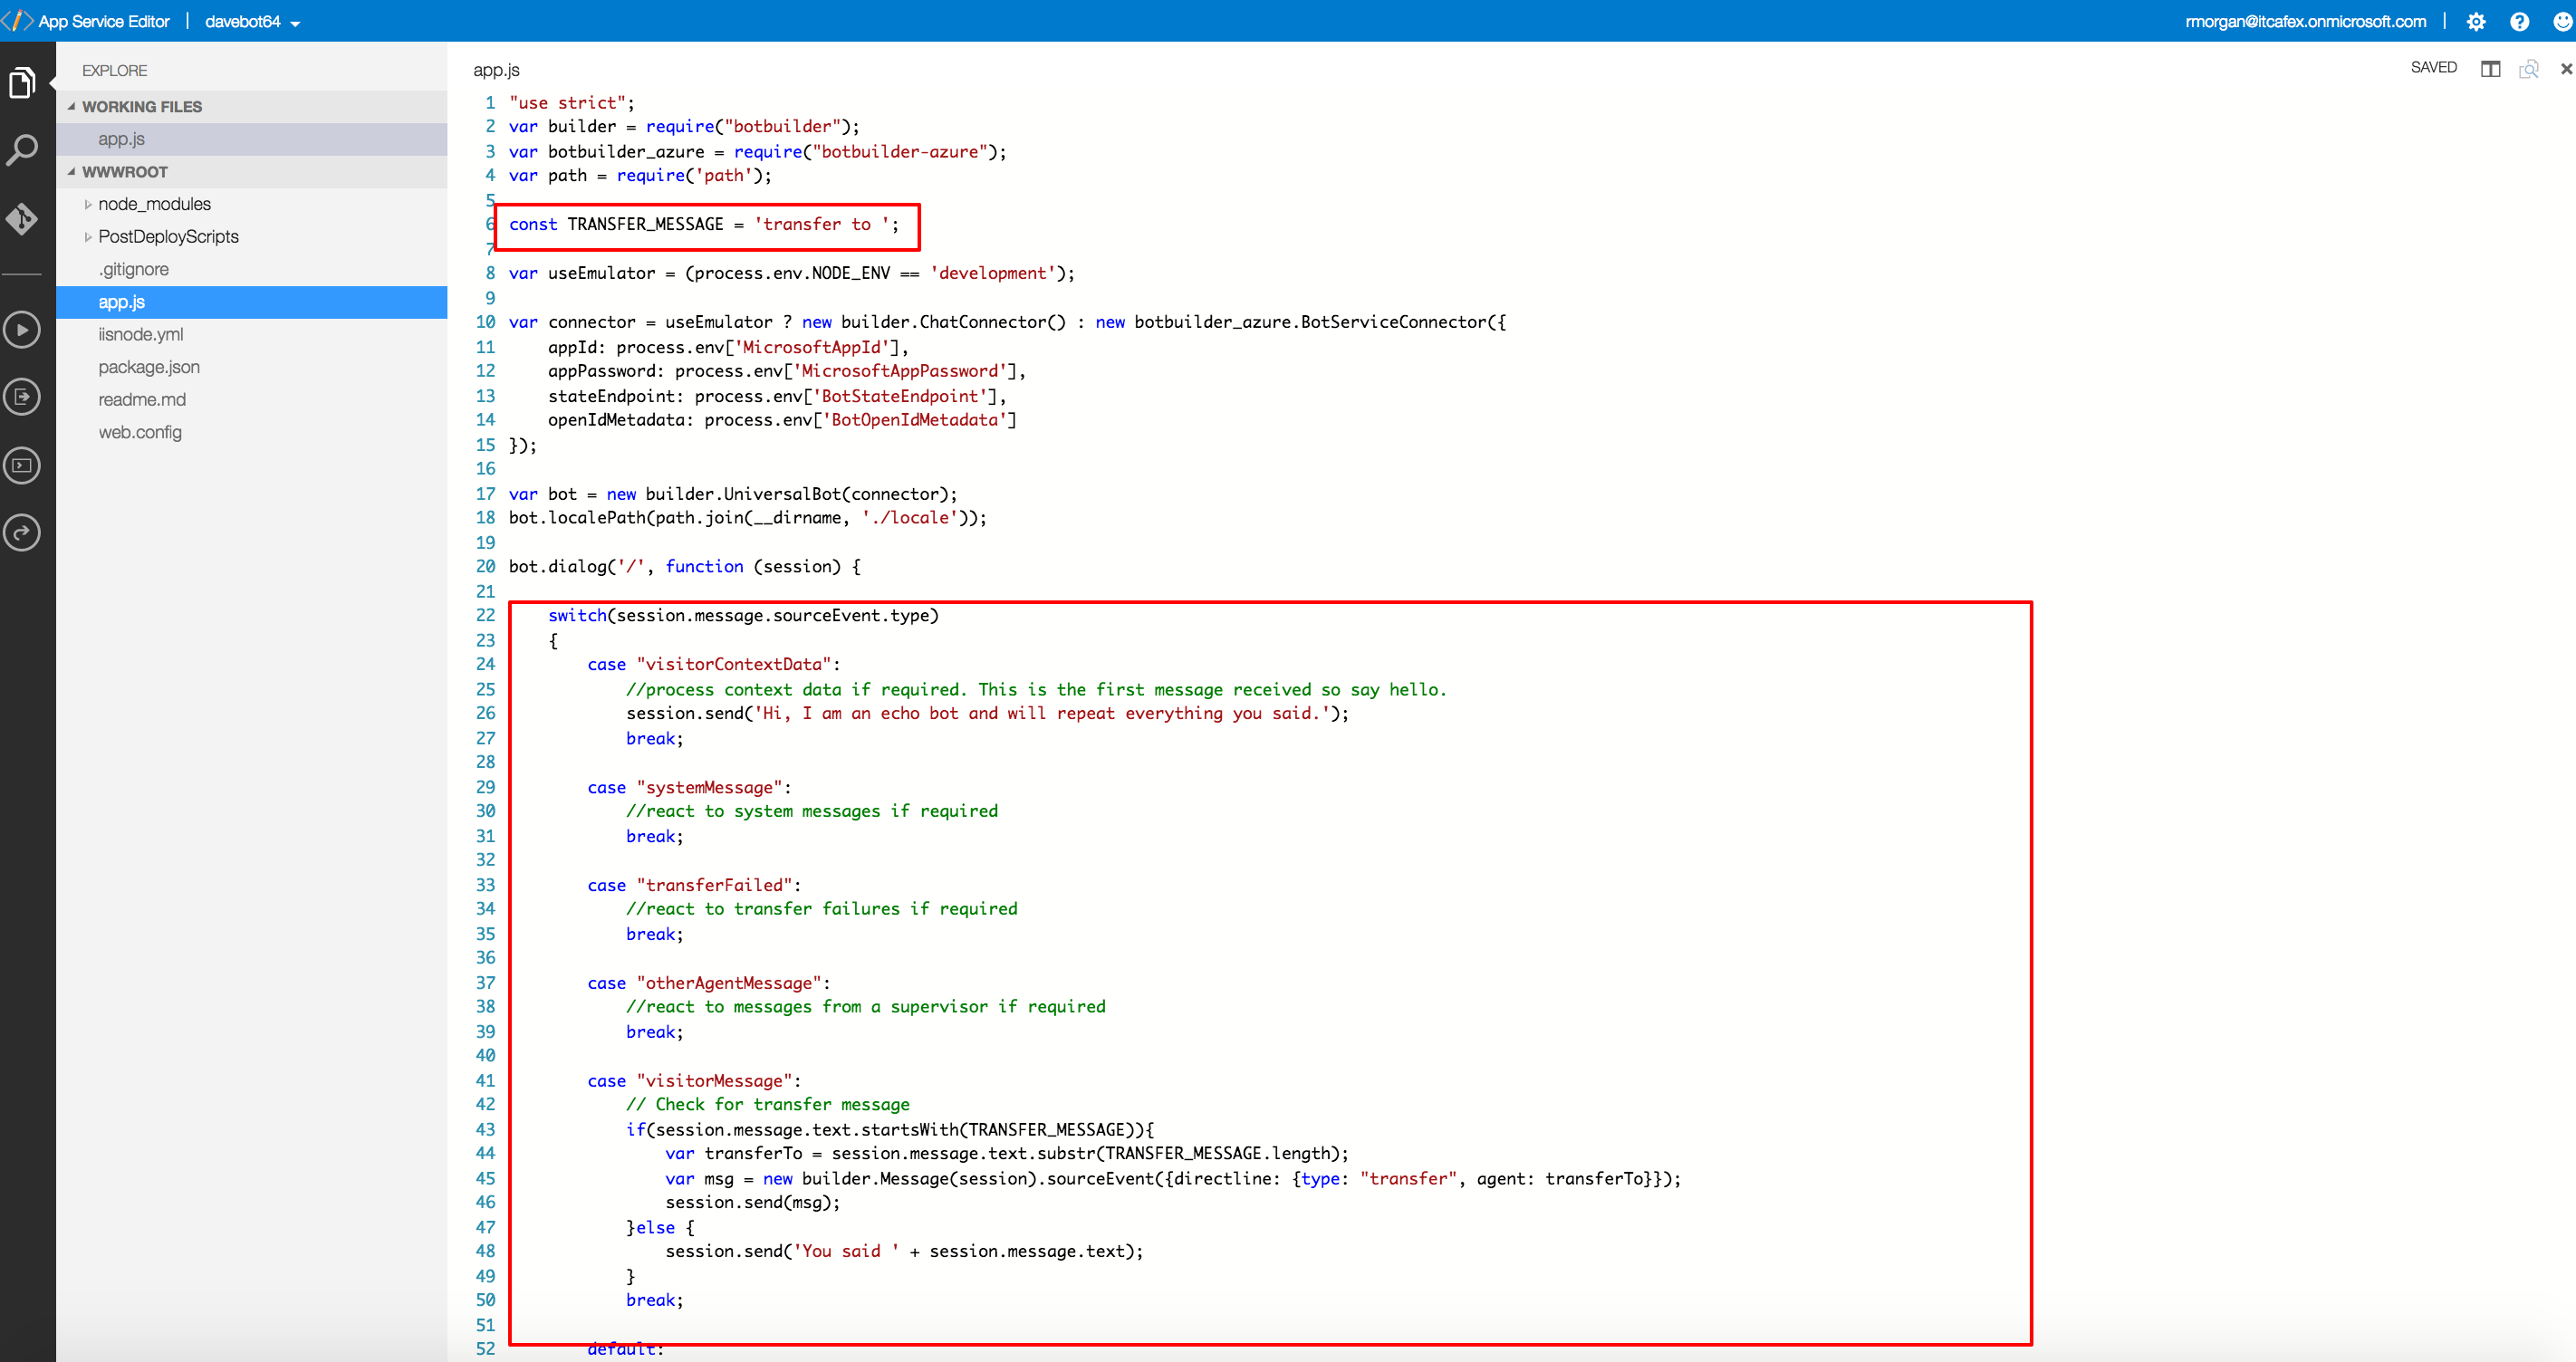Click the appPassword line 12
The image size is (2576, 1362).
click(787, 371)
